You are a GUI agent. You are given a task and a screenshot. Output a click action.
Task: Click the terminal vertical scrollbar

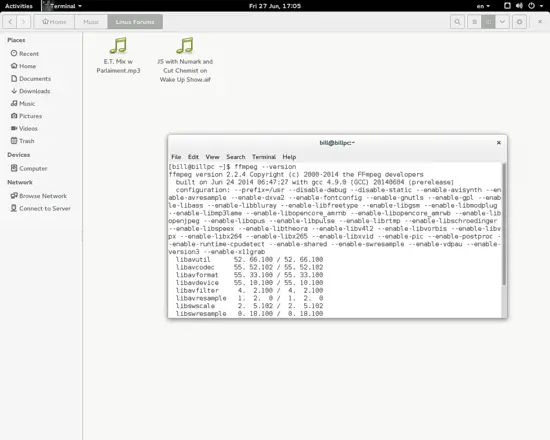(x=504, y=225)
